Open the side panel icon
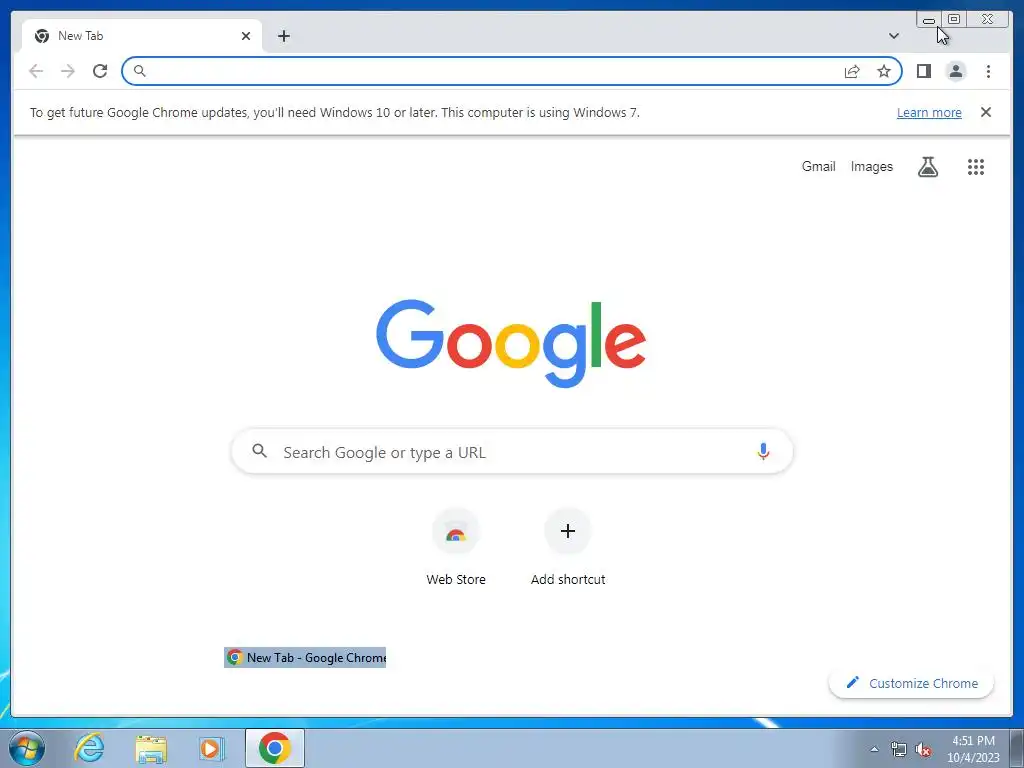Image resolution: width=1024 pixels, height=768 pixels. 923,71
